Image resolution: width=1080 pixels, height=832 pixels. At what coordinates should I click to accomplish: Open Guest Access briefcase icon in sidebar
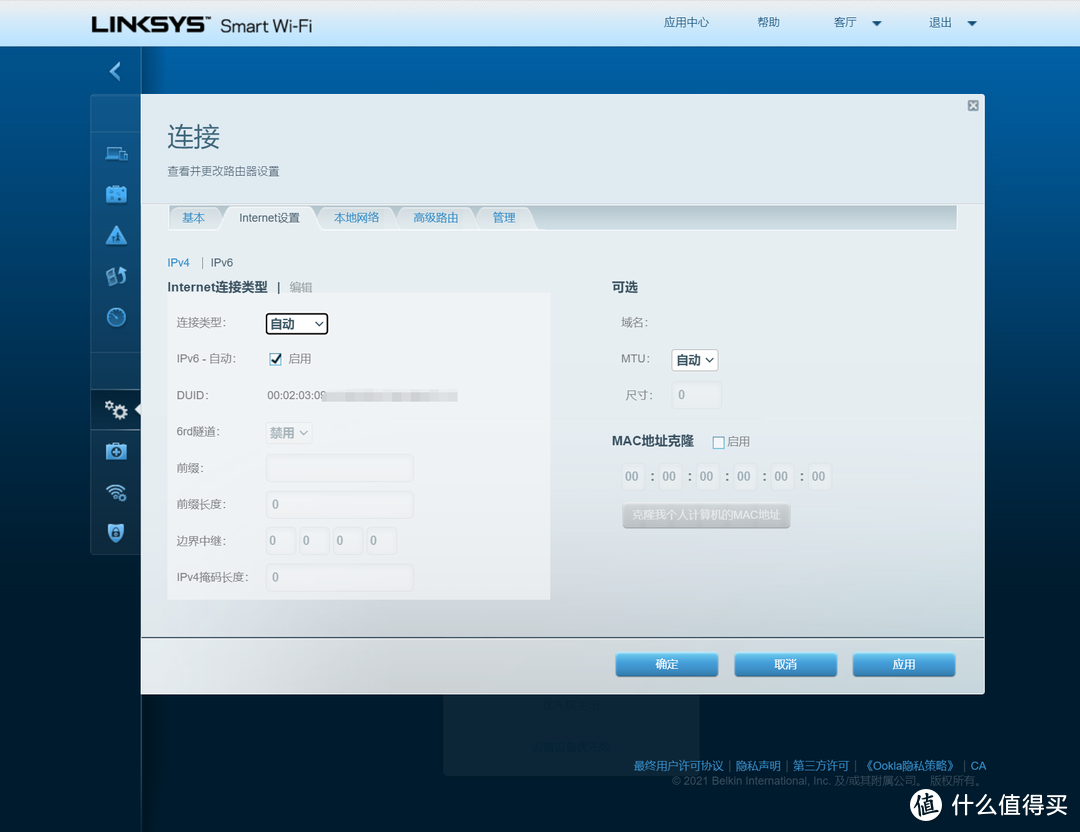click(116, 194)
